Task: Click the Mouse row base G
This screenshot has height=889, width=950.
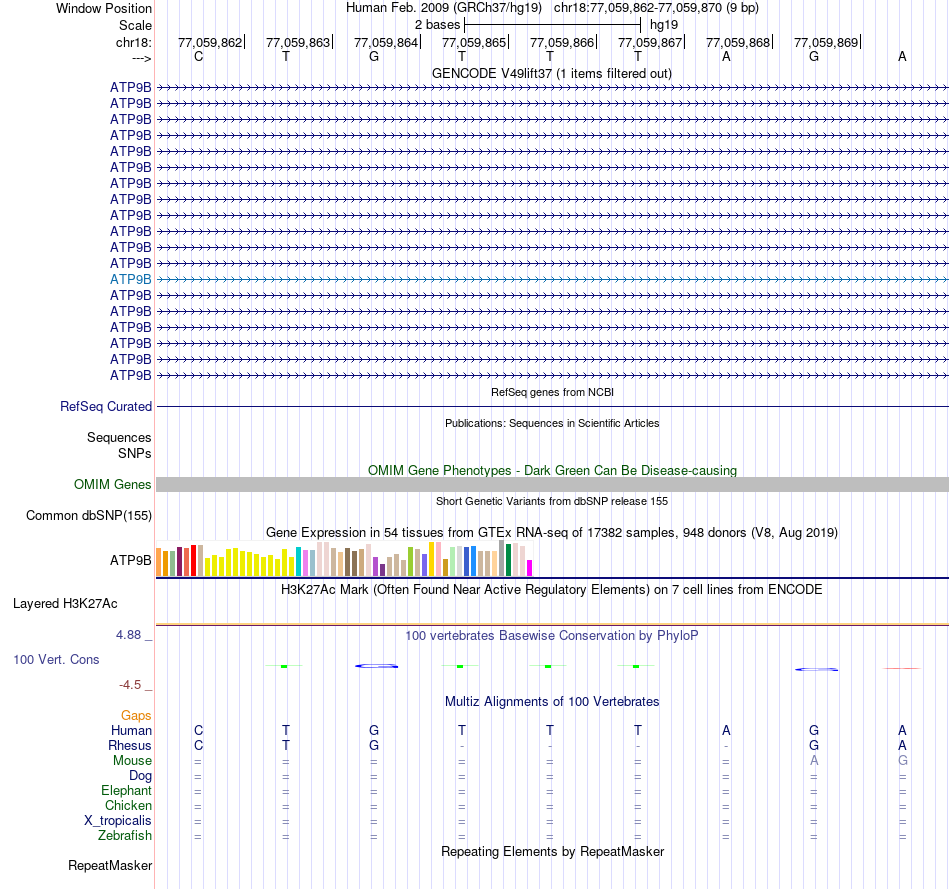Action: [x=902, y=761]
